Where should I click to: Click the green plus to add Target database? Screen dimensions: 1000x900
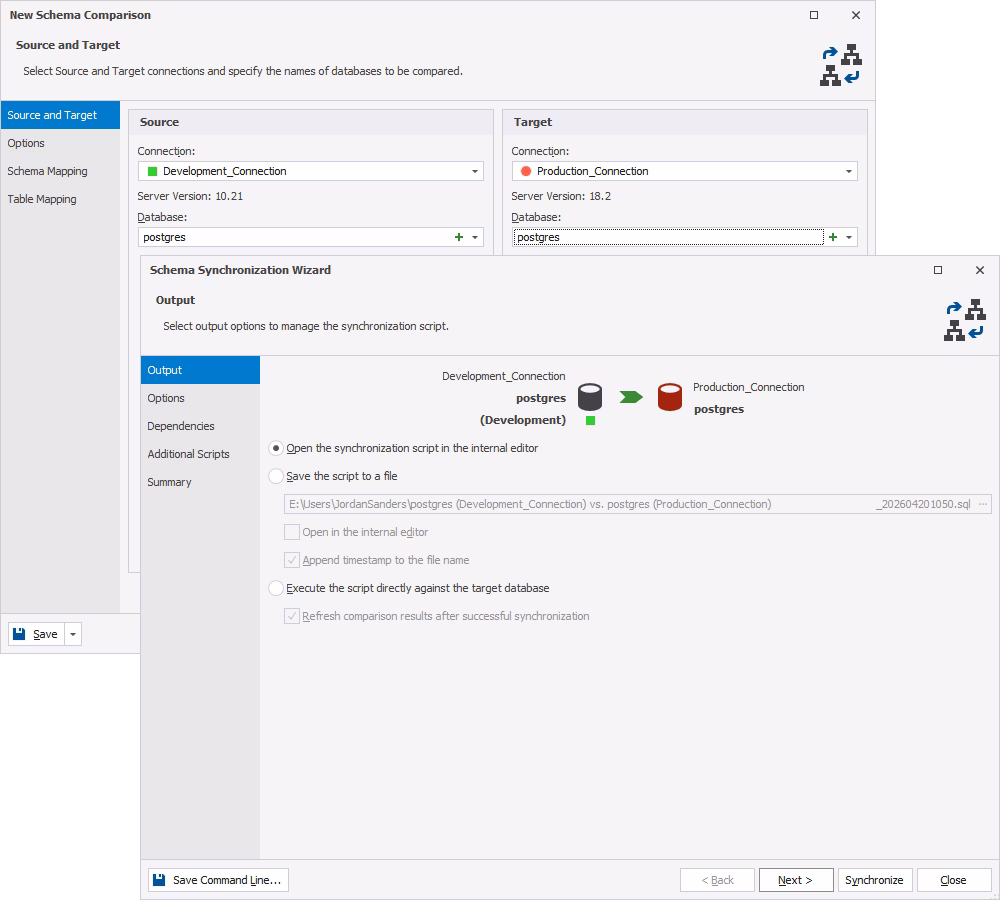[832, 237]
